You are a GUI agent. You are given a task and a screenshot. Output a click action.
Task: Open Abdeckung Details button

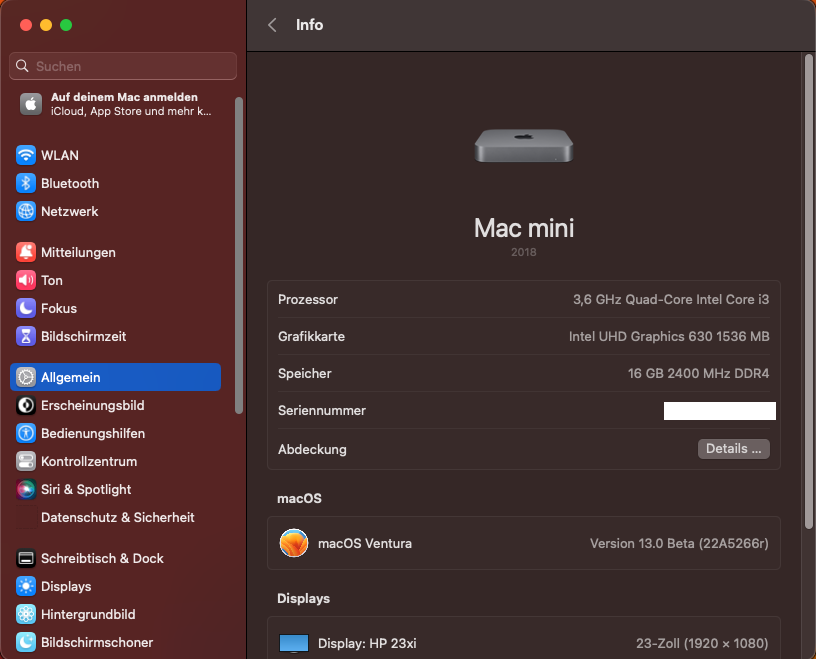(734, 449)
